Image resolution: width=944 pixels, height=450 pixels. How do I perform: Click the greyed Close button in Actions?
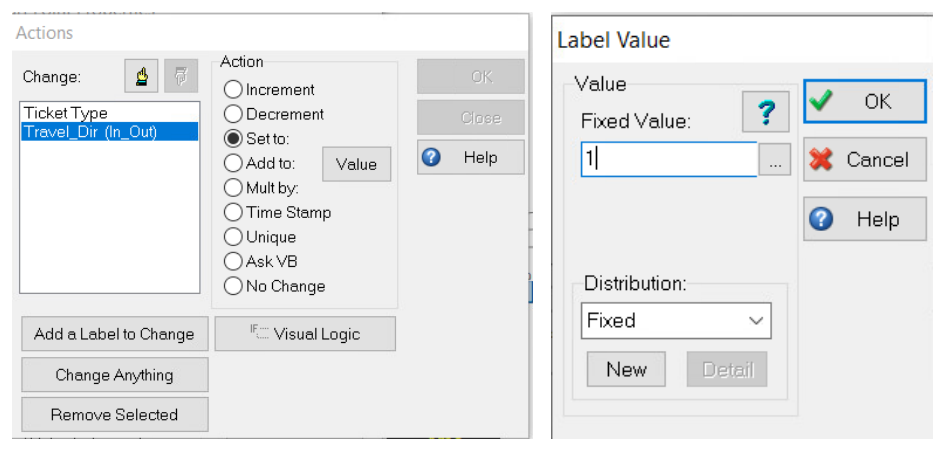pos(471,117)
